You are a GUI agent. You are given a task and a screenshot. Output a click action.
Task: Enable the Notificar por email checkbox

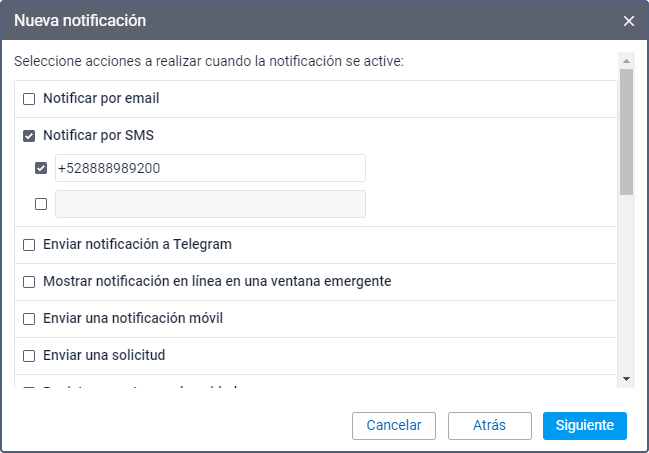pyautogui.click(x=29, y=99)
